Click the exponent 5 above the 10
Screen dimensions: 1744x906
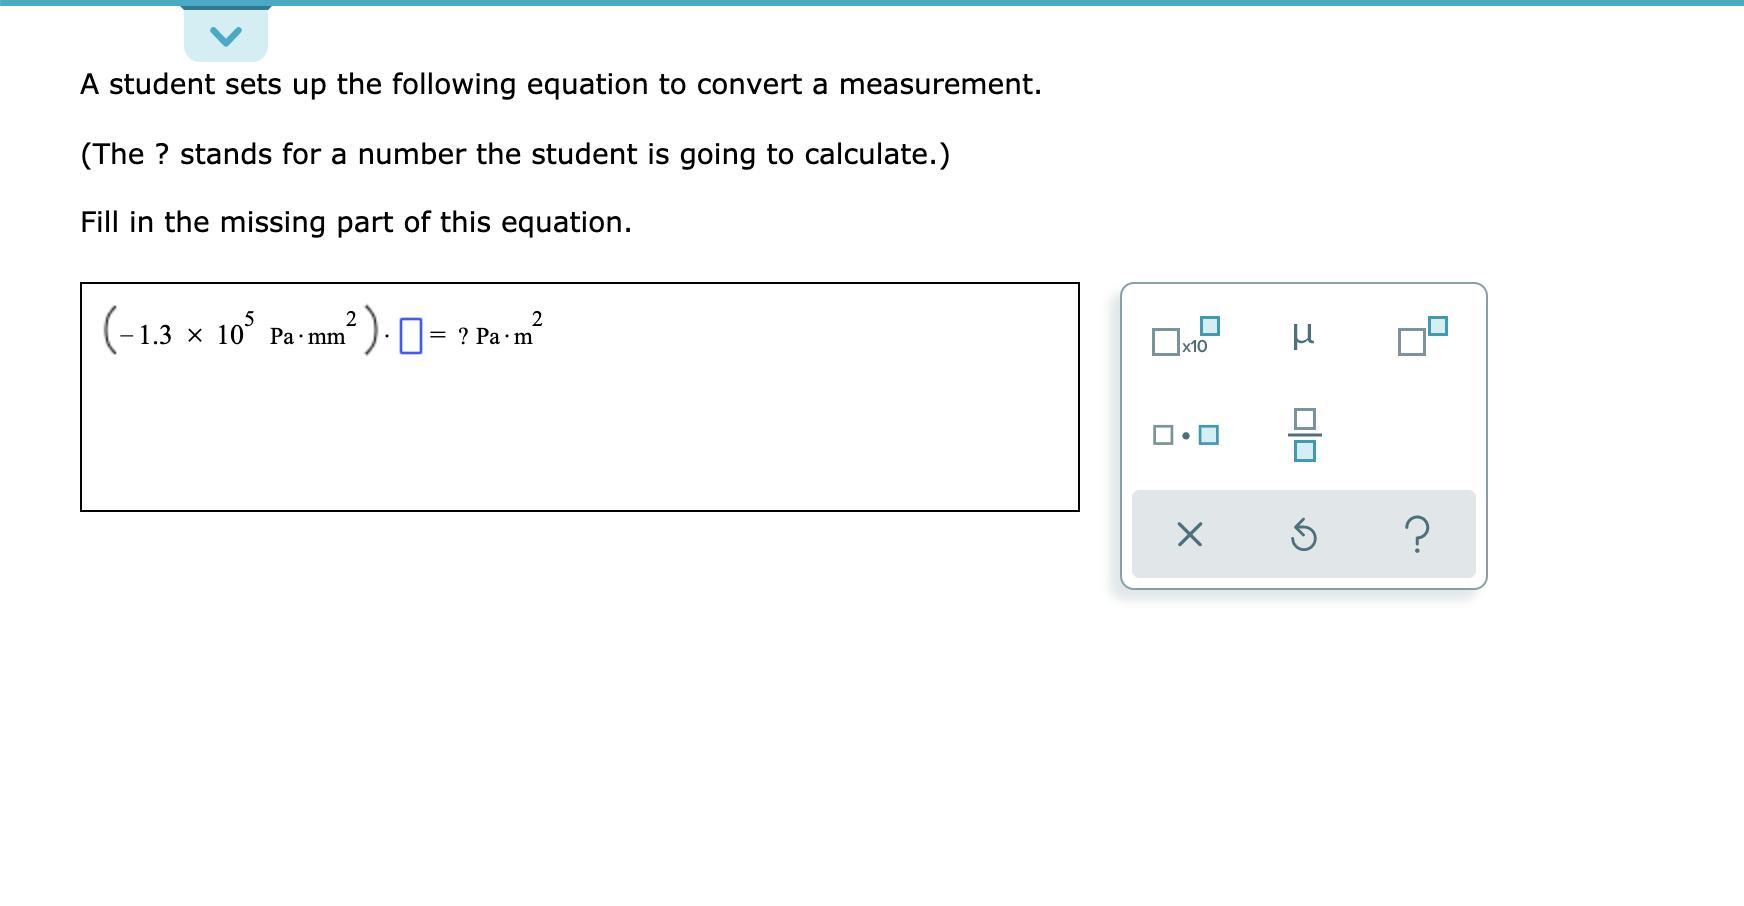click(250, 318)
